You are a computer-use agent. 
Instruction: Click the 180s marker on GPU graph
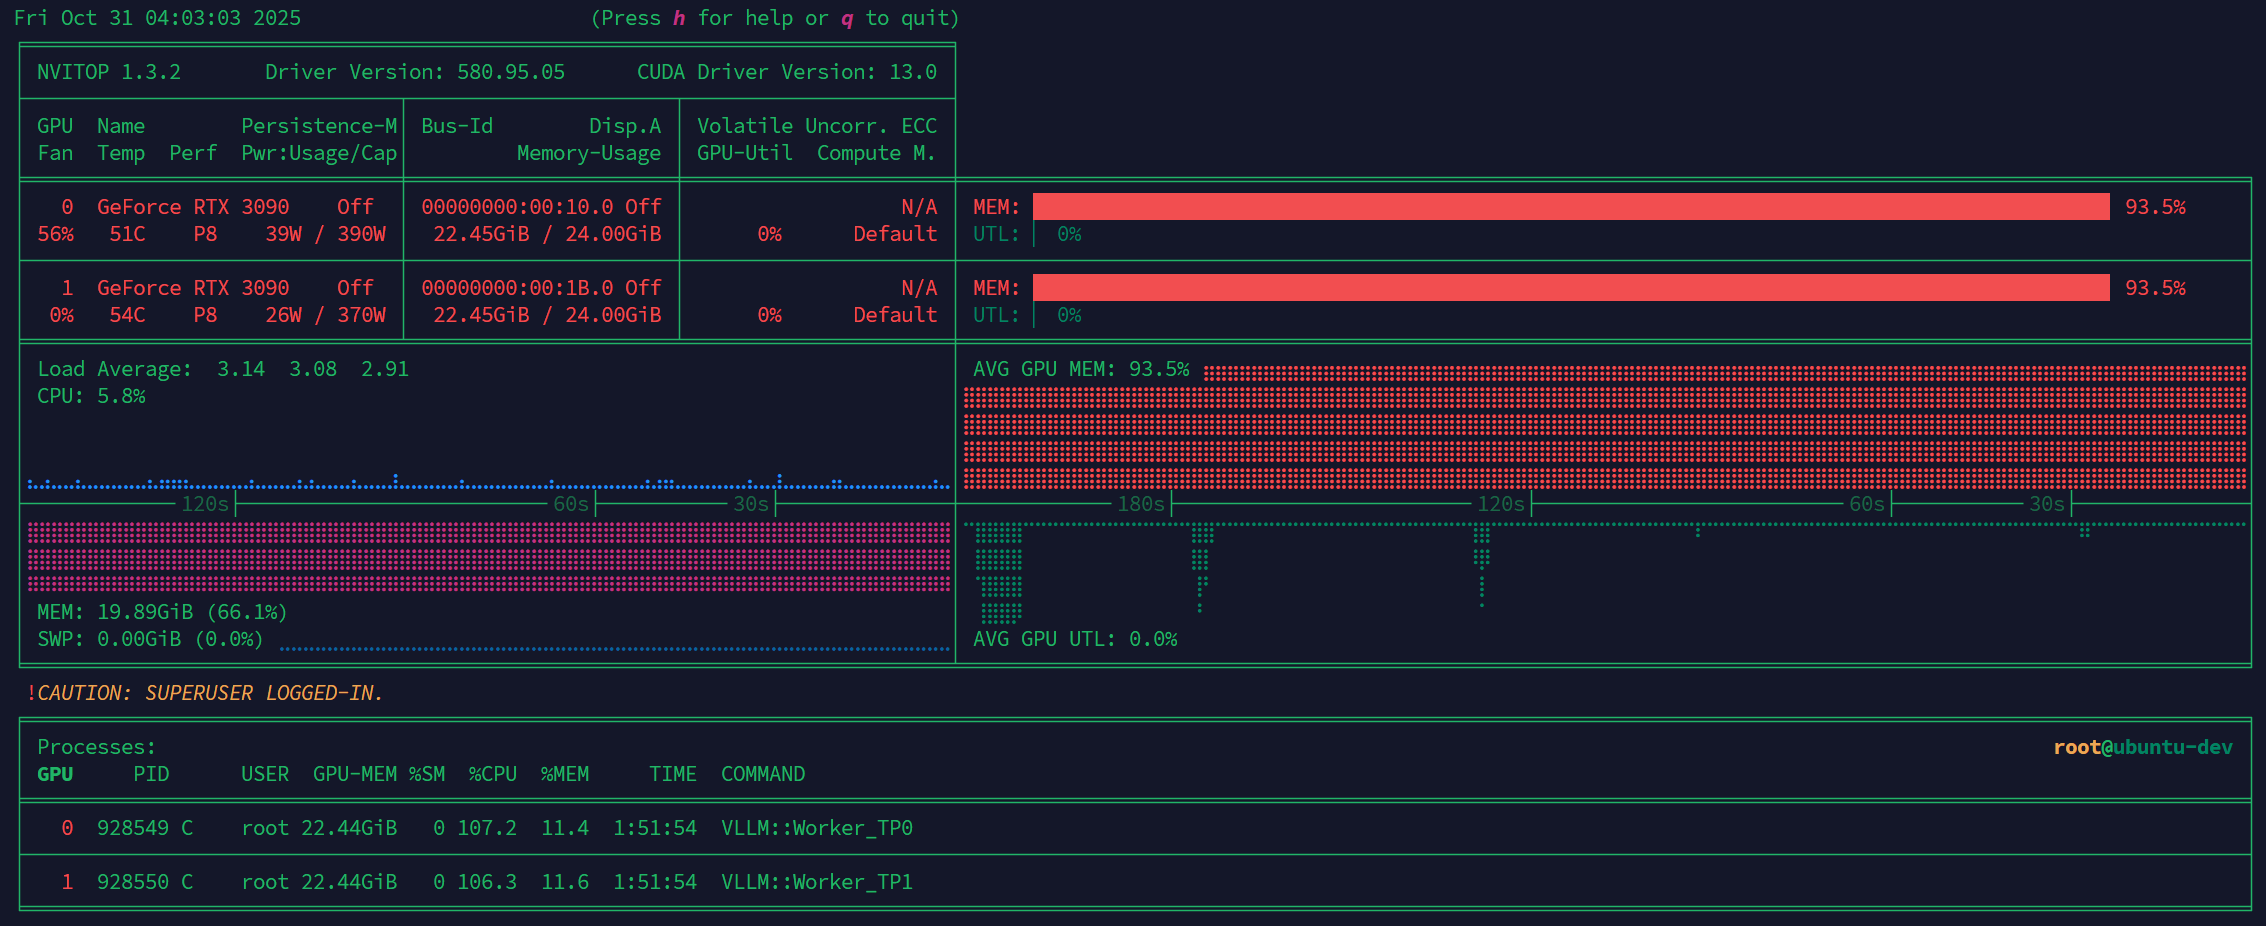1141,504
